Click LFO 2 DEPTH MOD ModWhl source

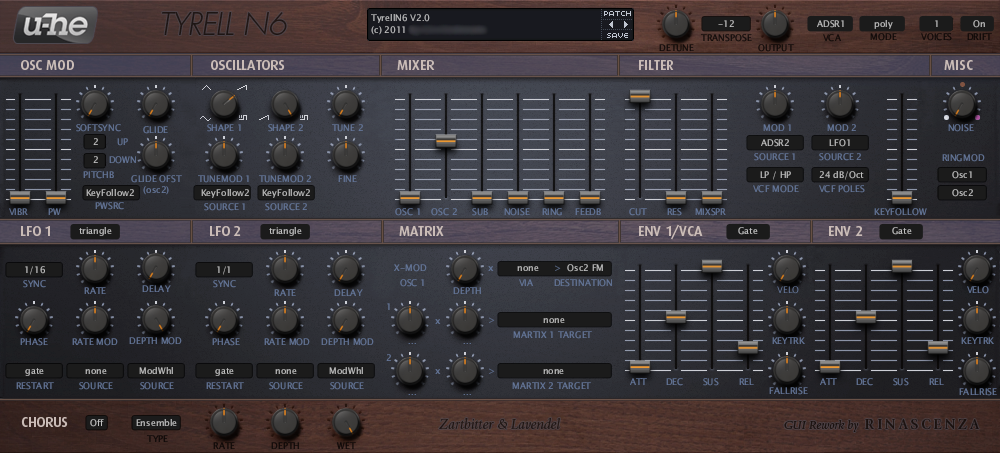point(346,371)
